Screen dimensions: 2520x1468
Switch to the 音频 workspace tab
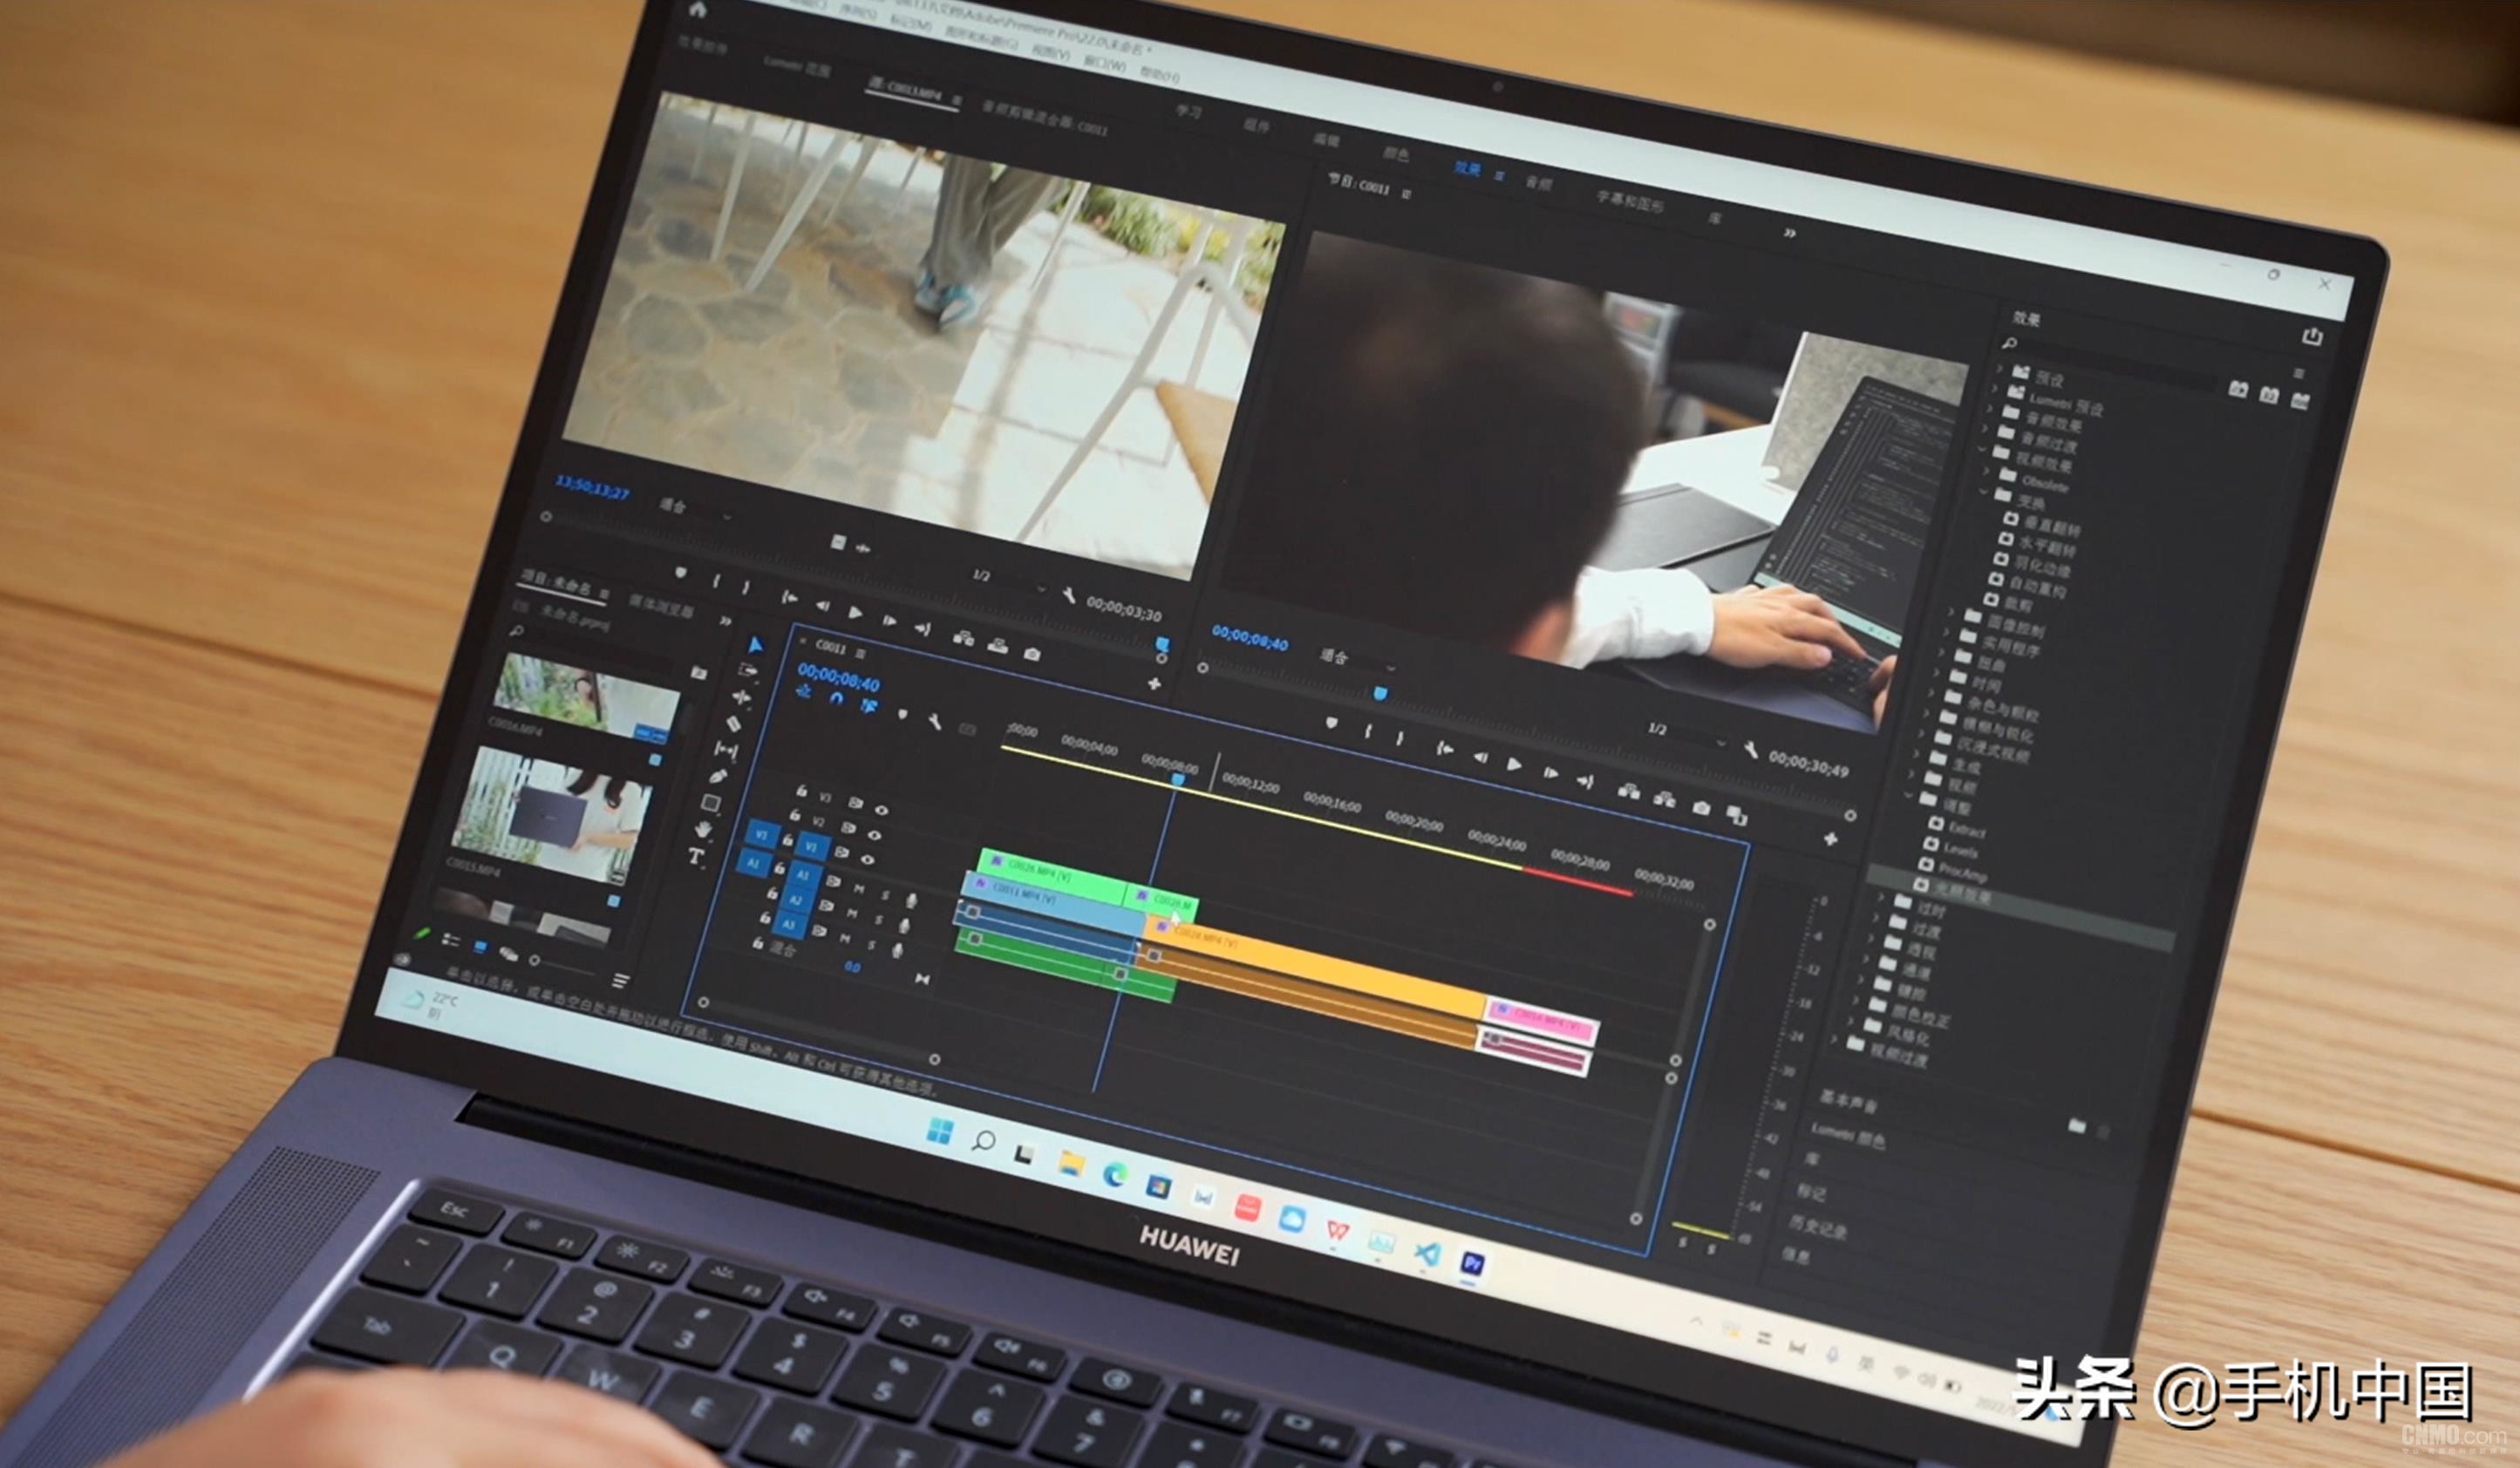tap(1538, 182)
